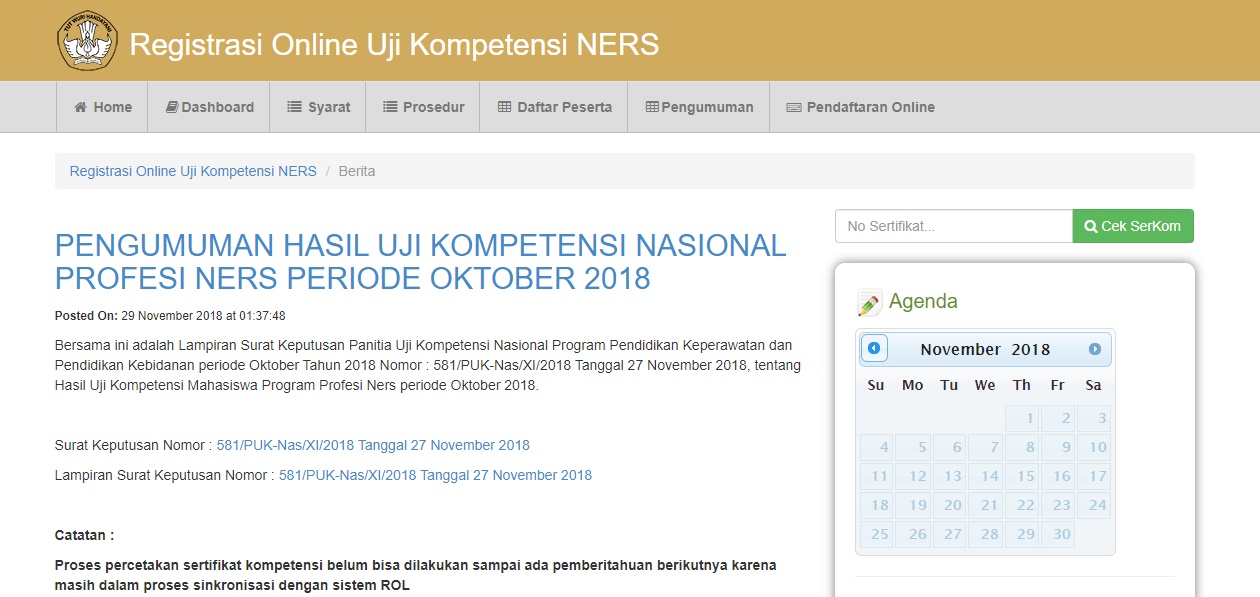The width and height of the screenshot is (1260, 597).
Task: Click the university logo in the header
Action: click(x=87, y=41)
